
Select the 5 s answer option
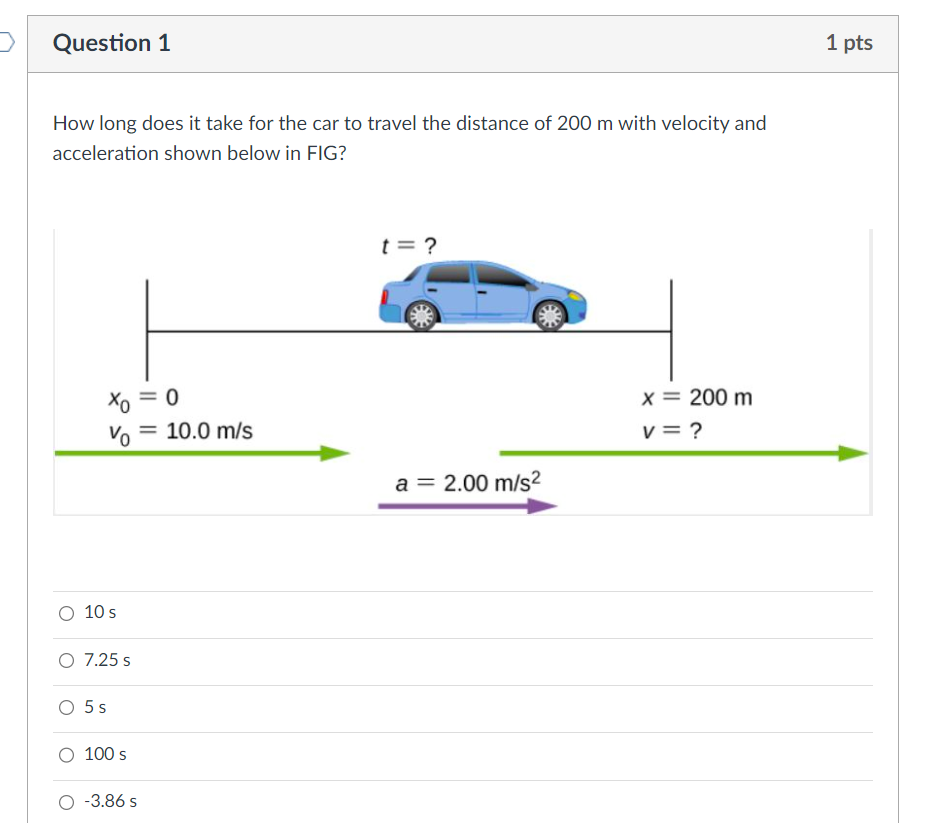(66, 707)
